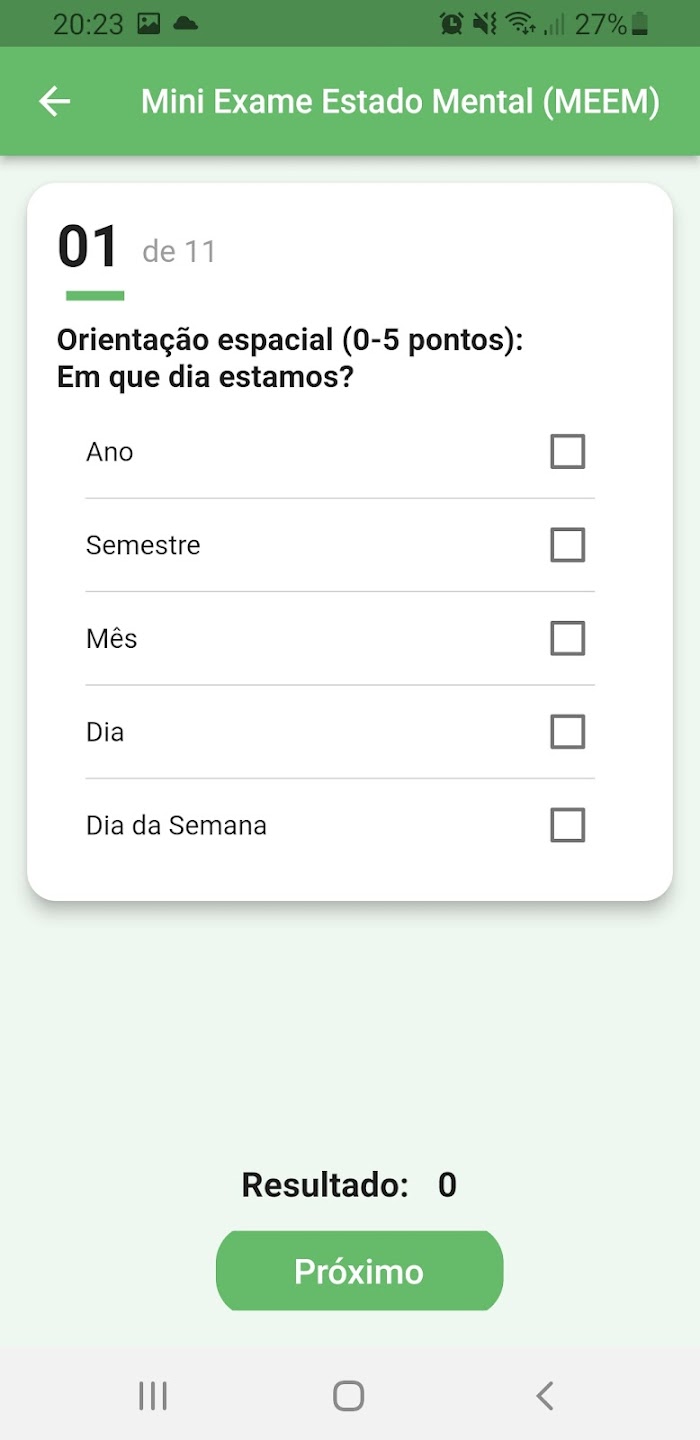This screenshot has height=1440, width=700.
Task: Tap the battery icon in the status bar
Action: pos(640,23)
